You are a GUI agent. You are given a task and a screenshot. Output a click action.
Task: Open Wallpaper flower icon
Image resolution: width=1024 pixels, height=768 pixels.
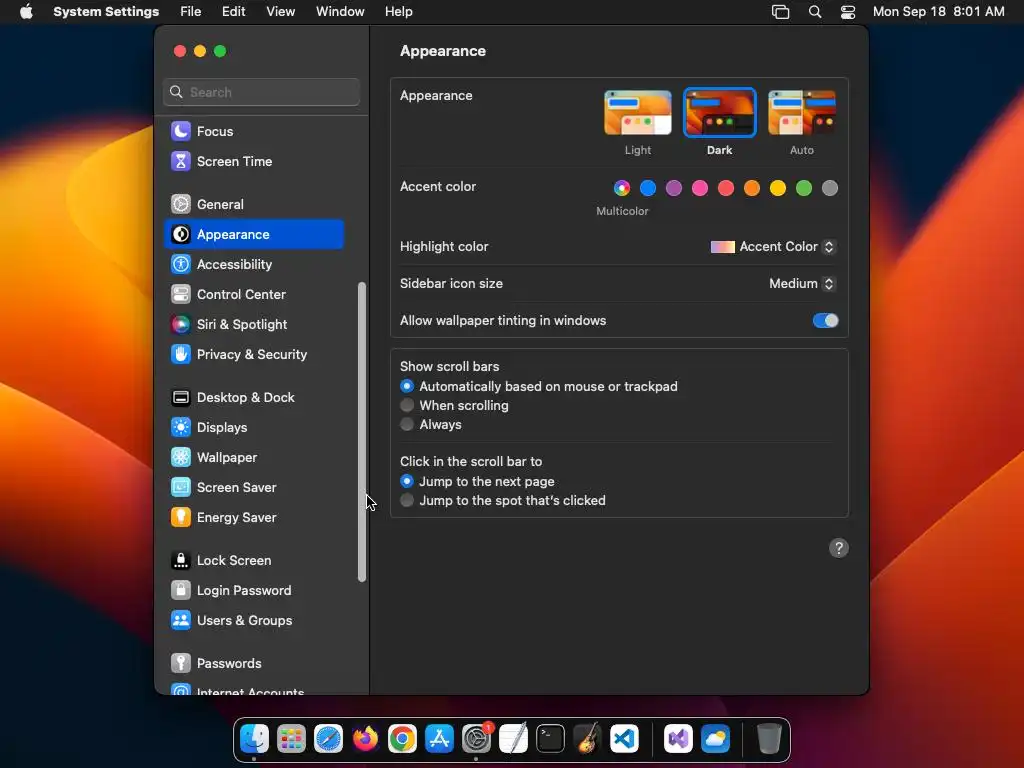click(x=181, y=458)
